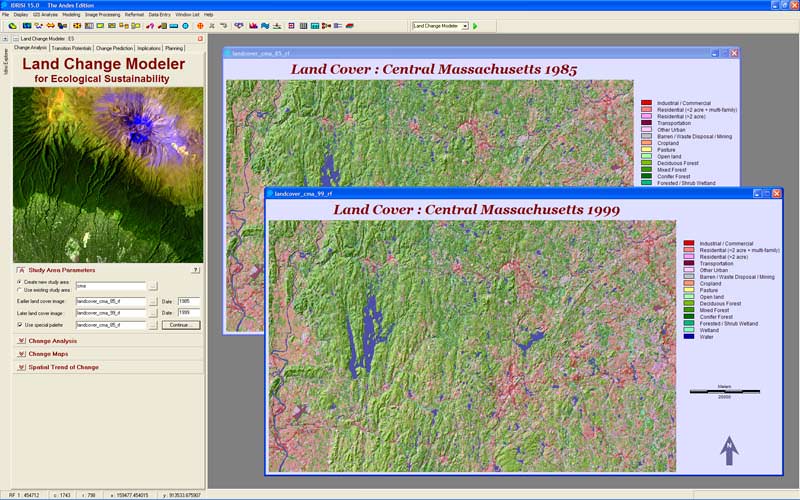Click the yellow and black cross toolbar icon
This screenshot has height=500, width=800.
(x=77, y=26)
